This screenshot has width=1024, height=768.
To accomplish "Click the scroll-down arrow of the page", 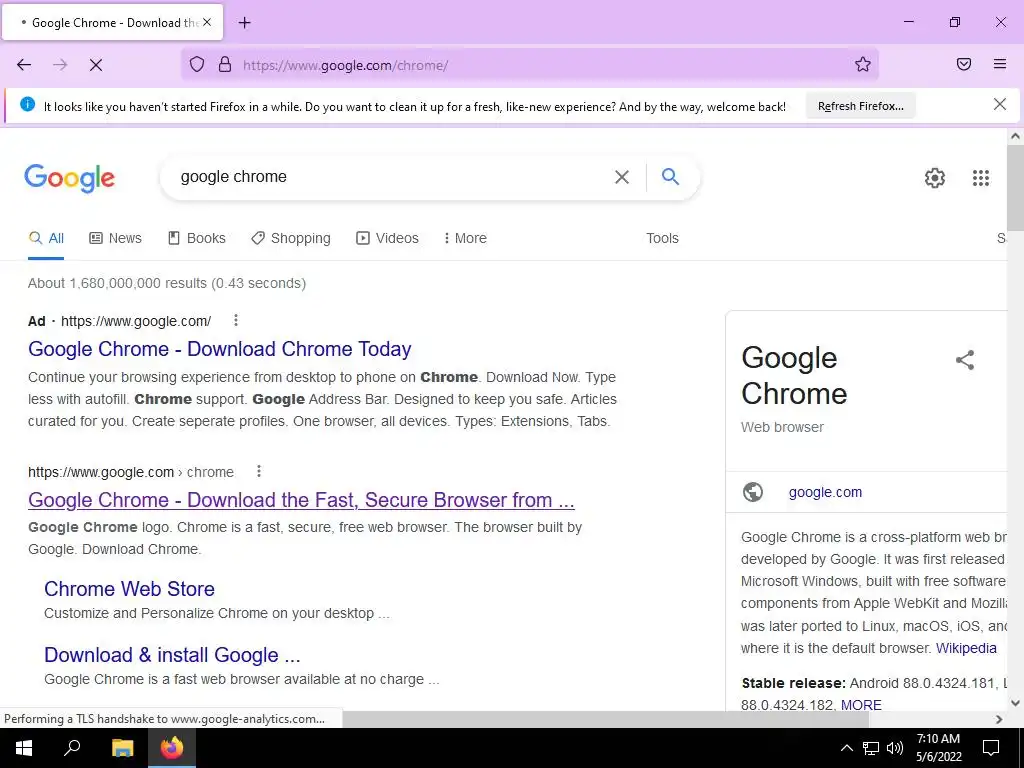I will tap(1015, 703).
